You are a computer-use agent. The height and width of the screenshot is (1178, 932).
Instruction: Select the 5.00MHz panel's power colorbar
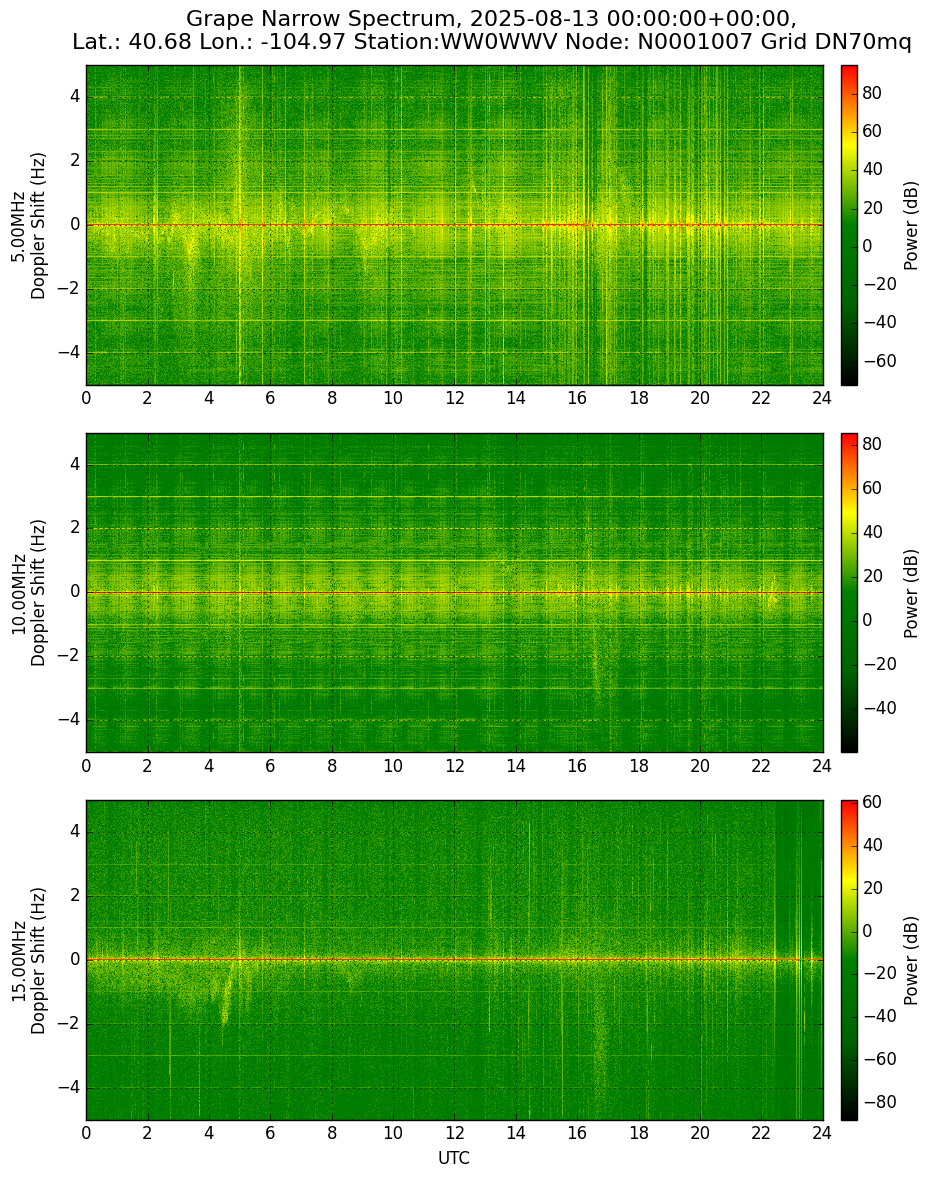coord(849,225)
